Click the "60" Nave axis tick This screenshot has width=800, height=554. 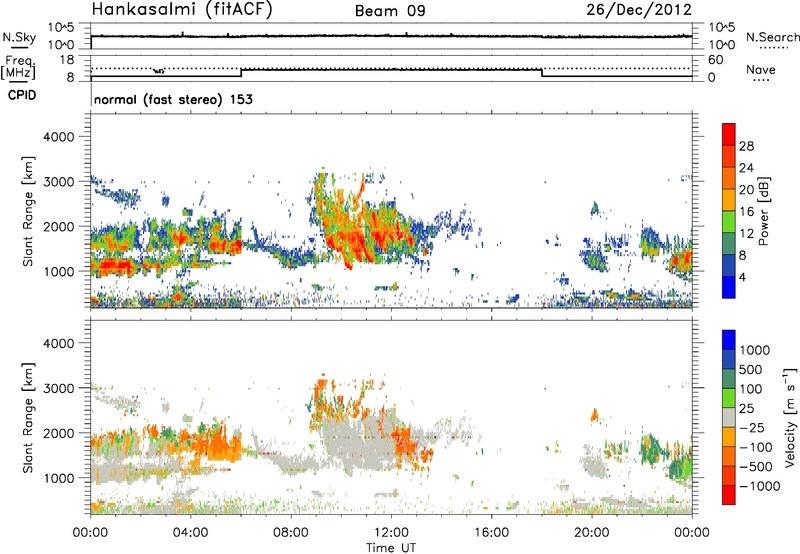[715, 60]
